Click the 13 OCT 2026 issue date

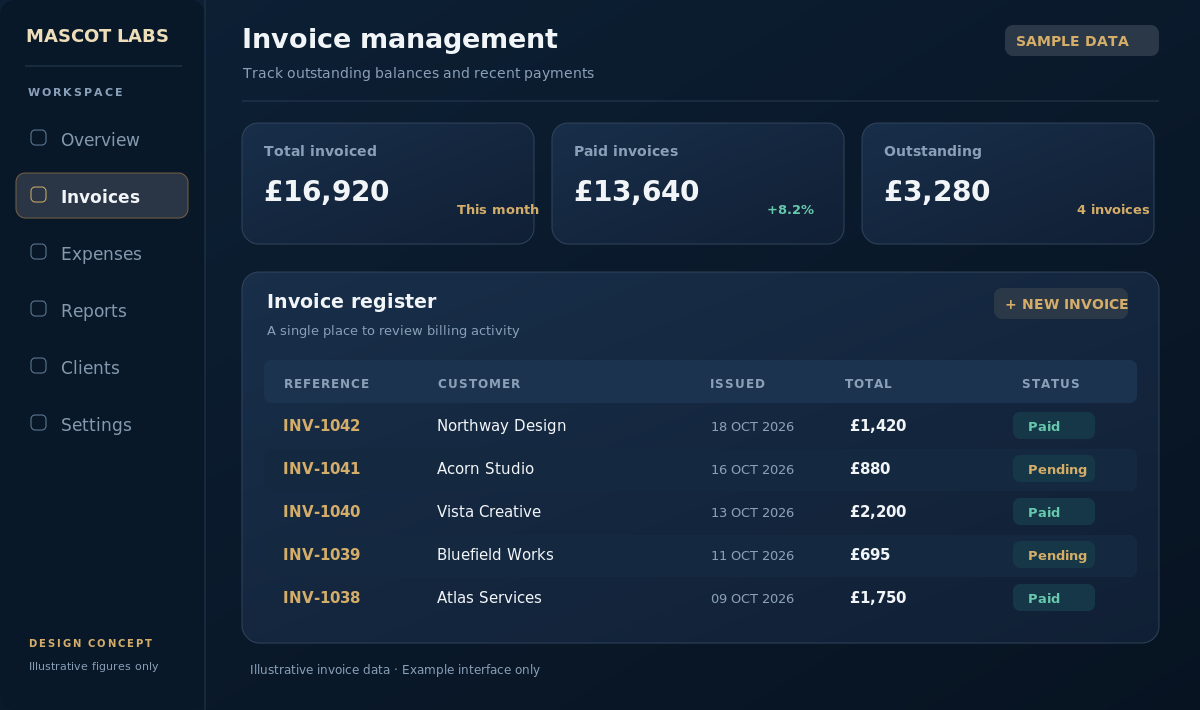752,513
